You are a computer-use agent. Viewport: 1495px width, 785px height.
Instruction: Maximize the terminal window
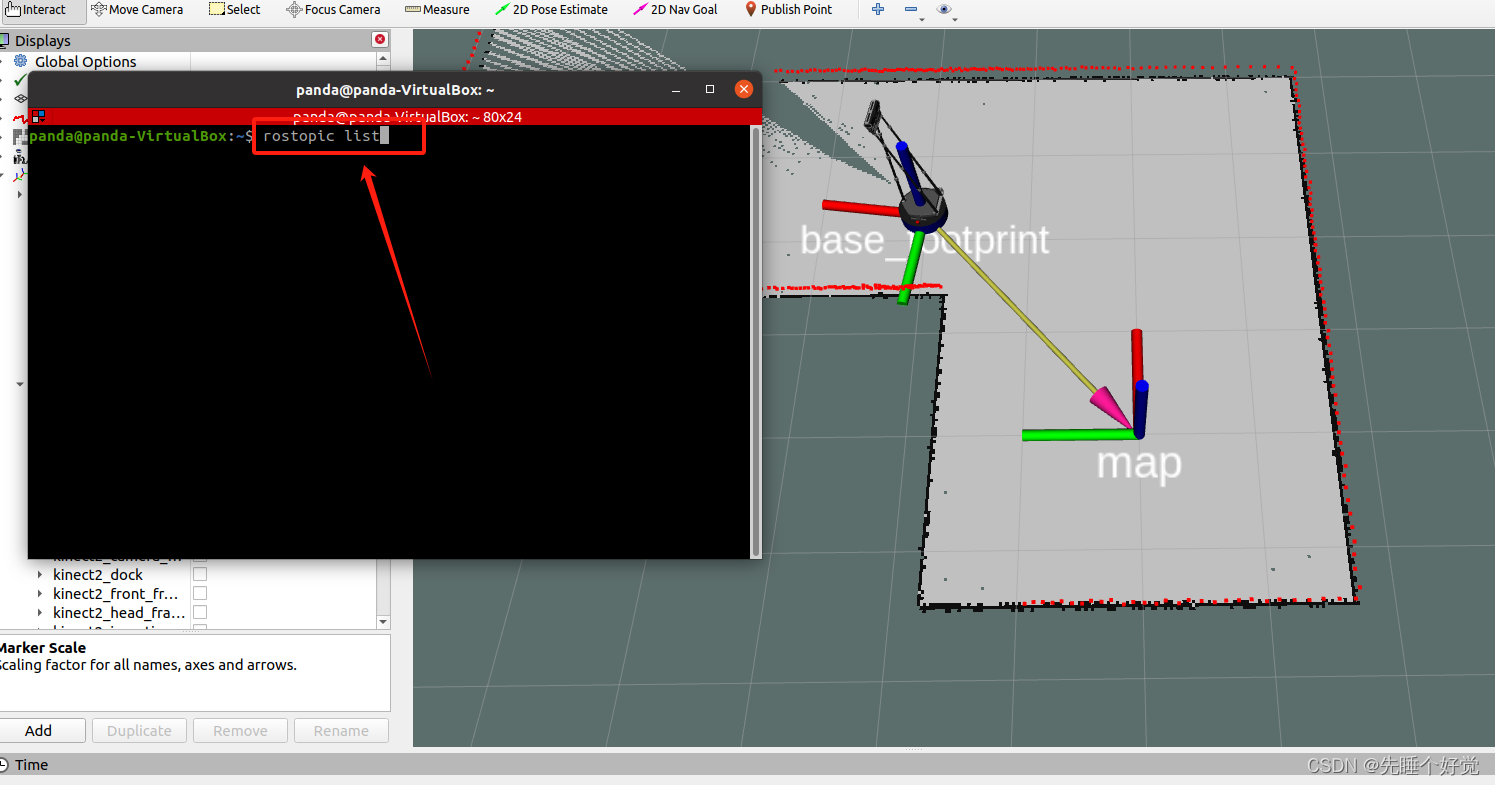click(x=710, y=89)
